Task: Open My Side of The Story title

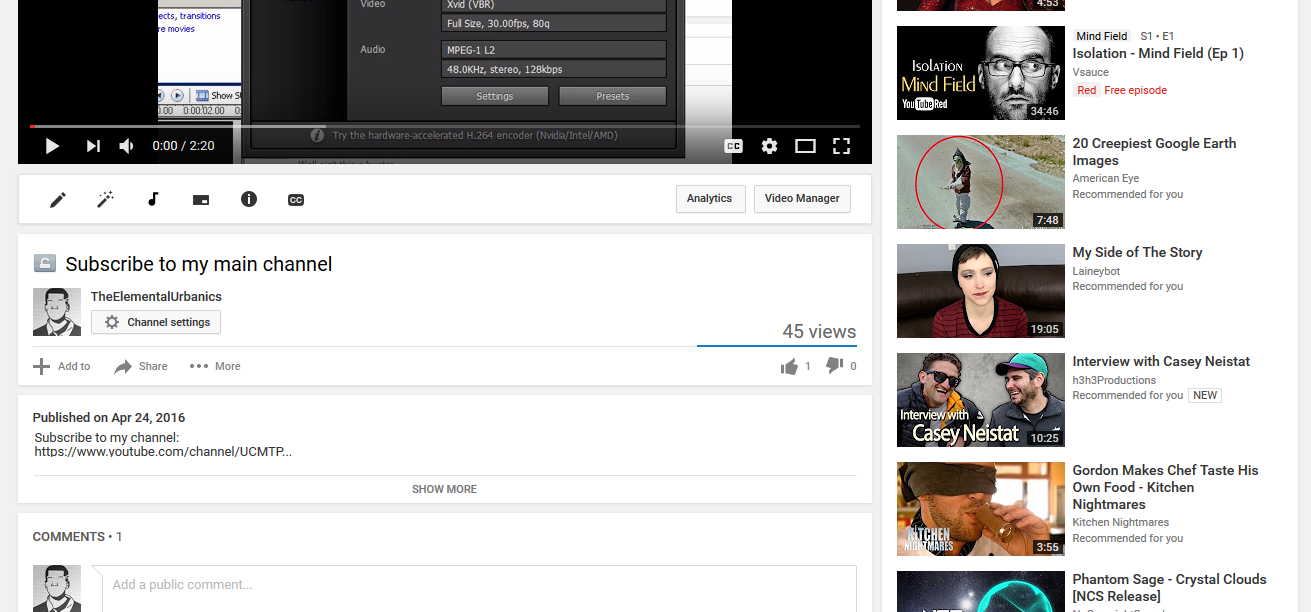Action: (1137, 253)
